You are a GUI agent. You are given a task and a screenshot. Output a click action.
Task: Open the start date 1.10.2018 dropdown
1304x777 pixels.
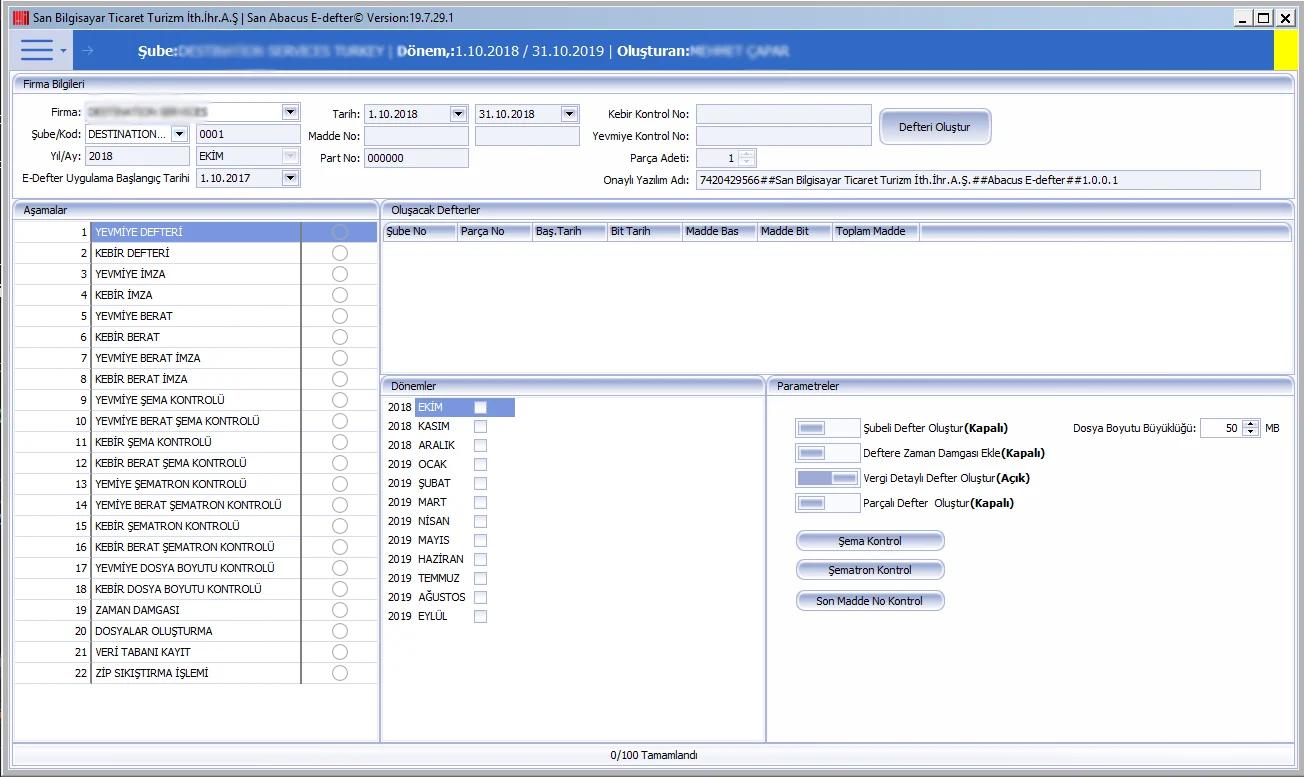tap(458, 114)
